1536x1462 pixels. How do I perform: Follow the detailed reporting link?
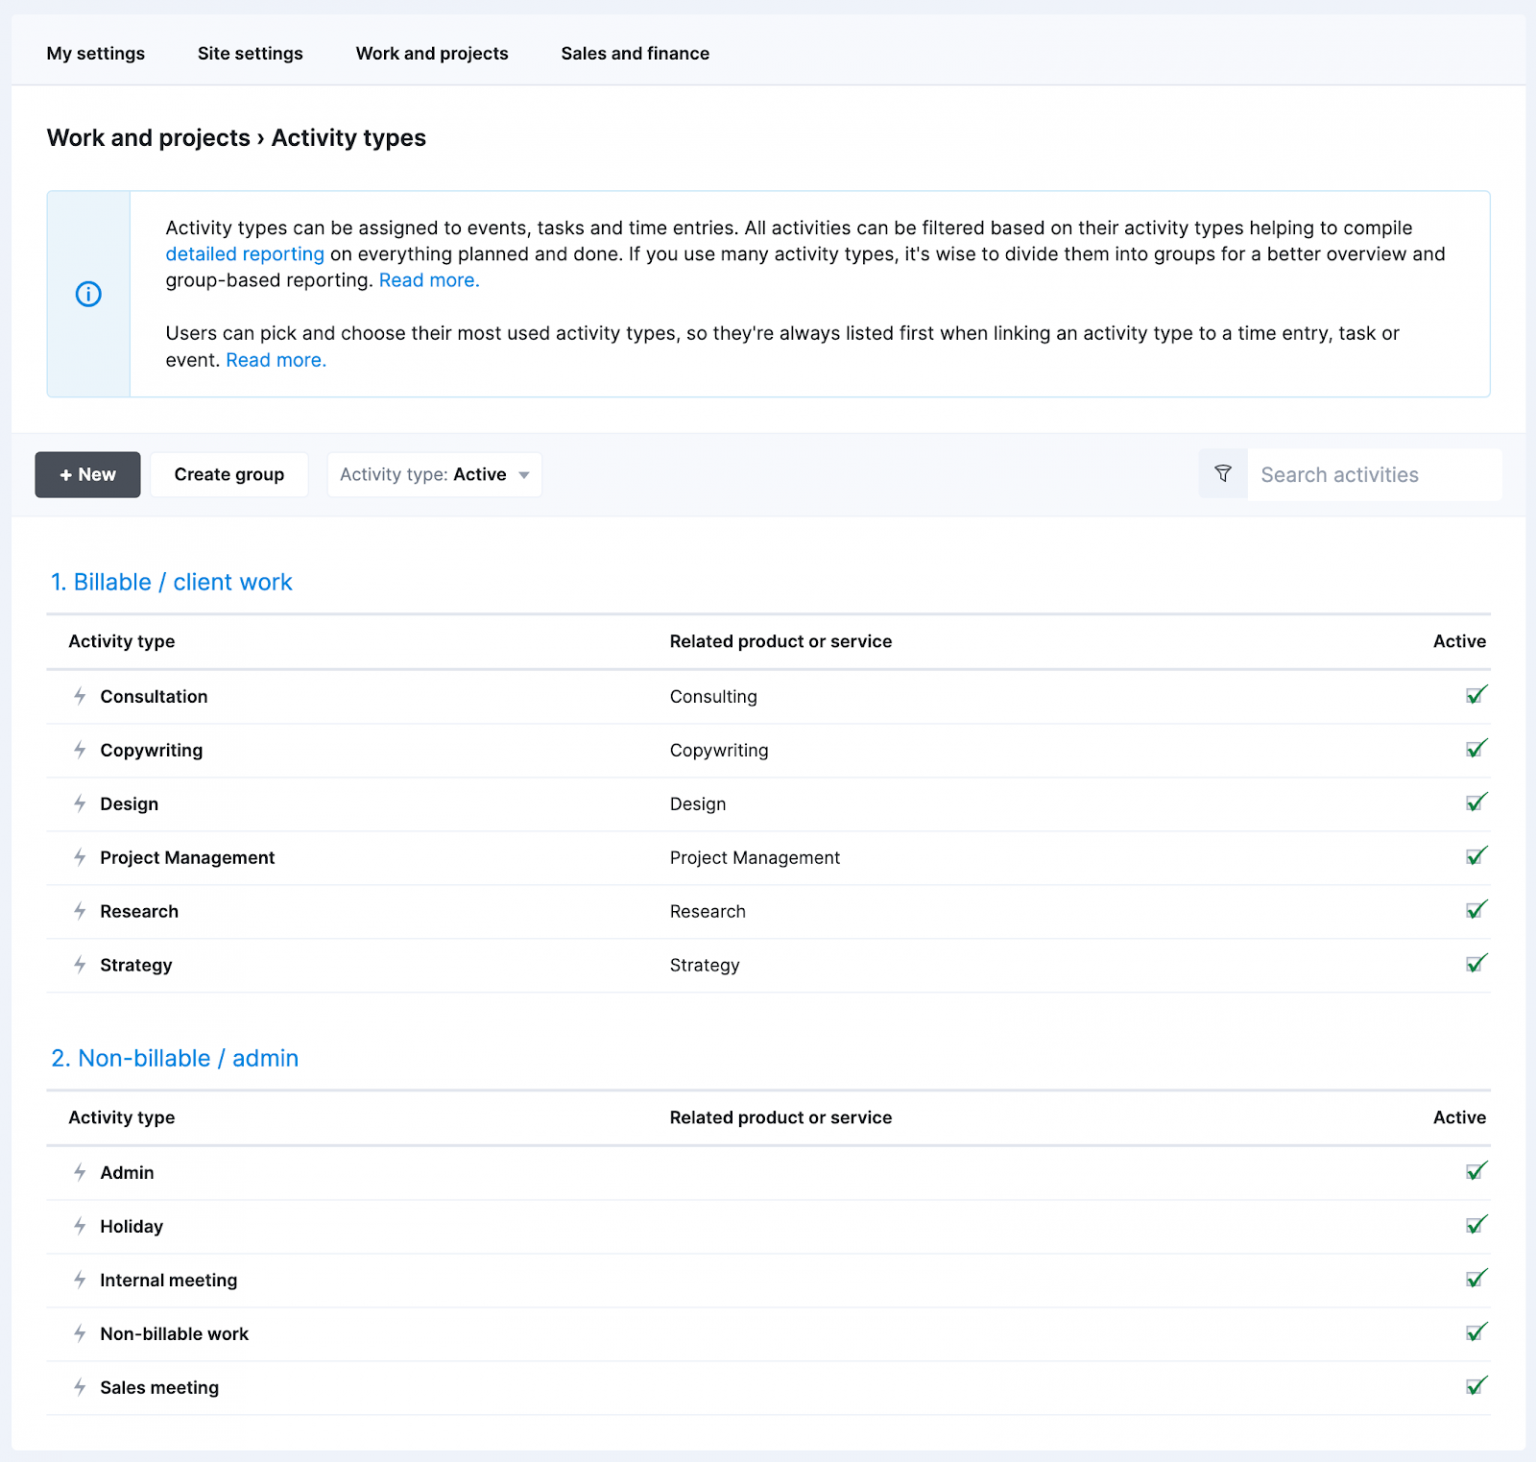click(244, 254)
